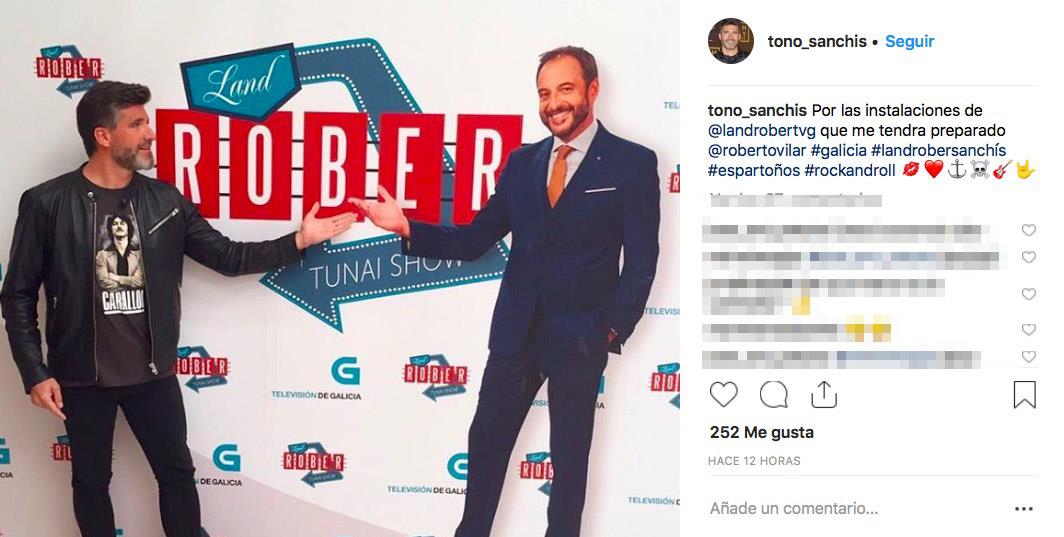Image resolution: width=1064 pixels, height=537 pixels.
Task: Like the second comment's small heart
Action: [1029, 257]
